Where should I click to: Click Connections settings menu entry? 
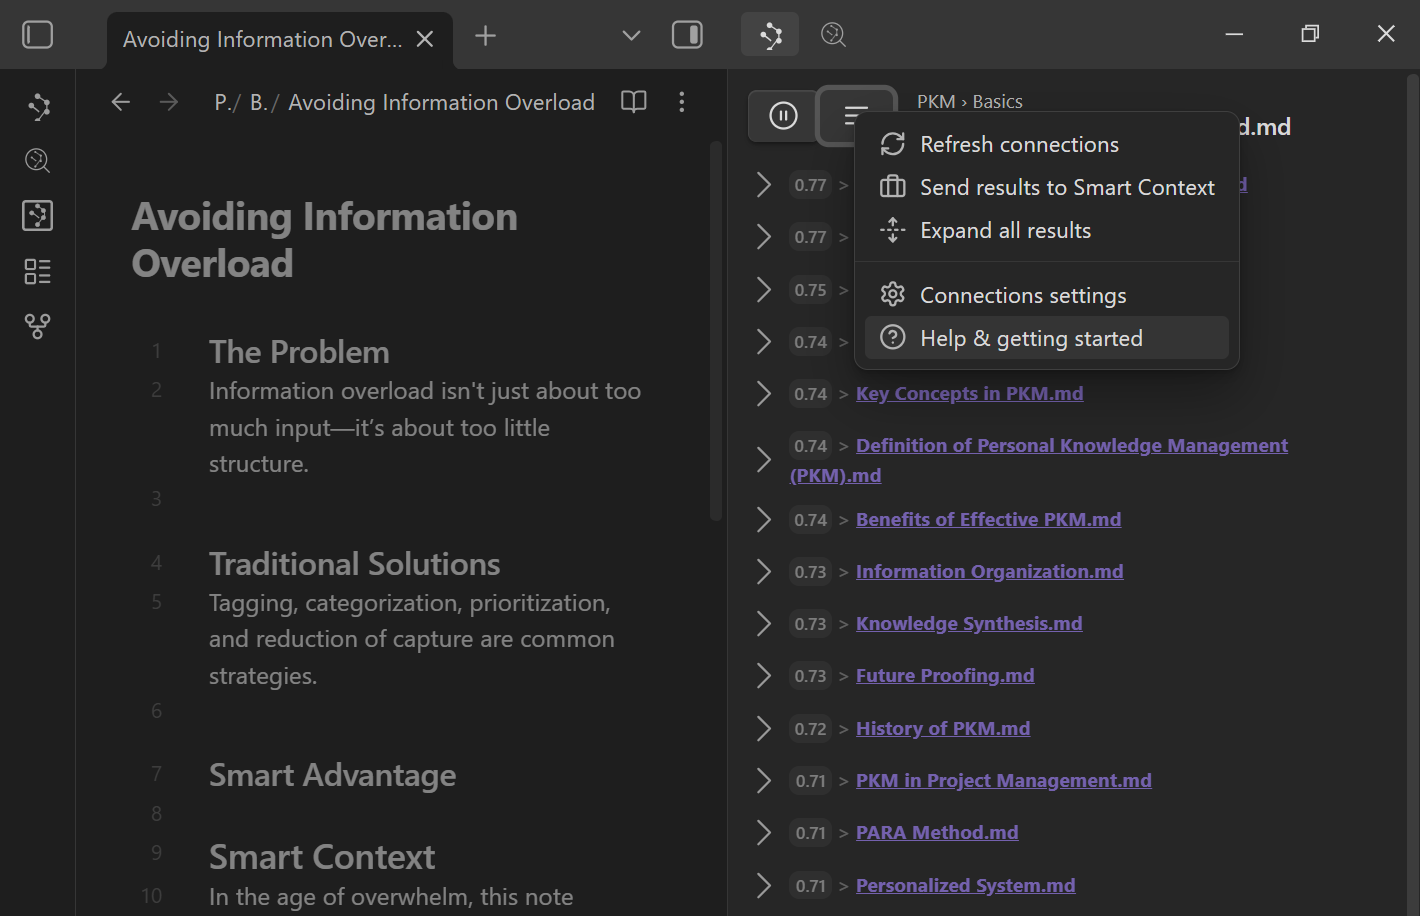(x=1022, y=296)
